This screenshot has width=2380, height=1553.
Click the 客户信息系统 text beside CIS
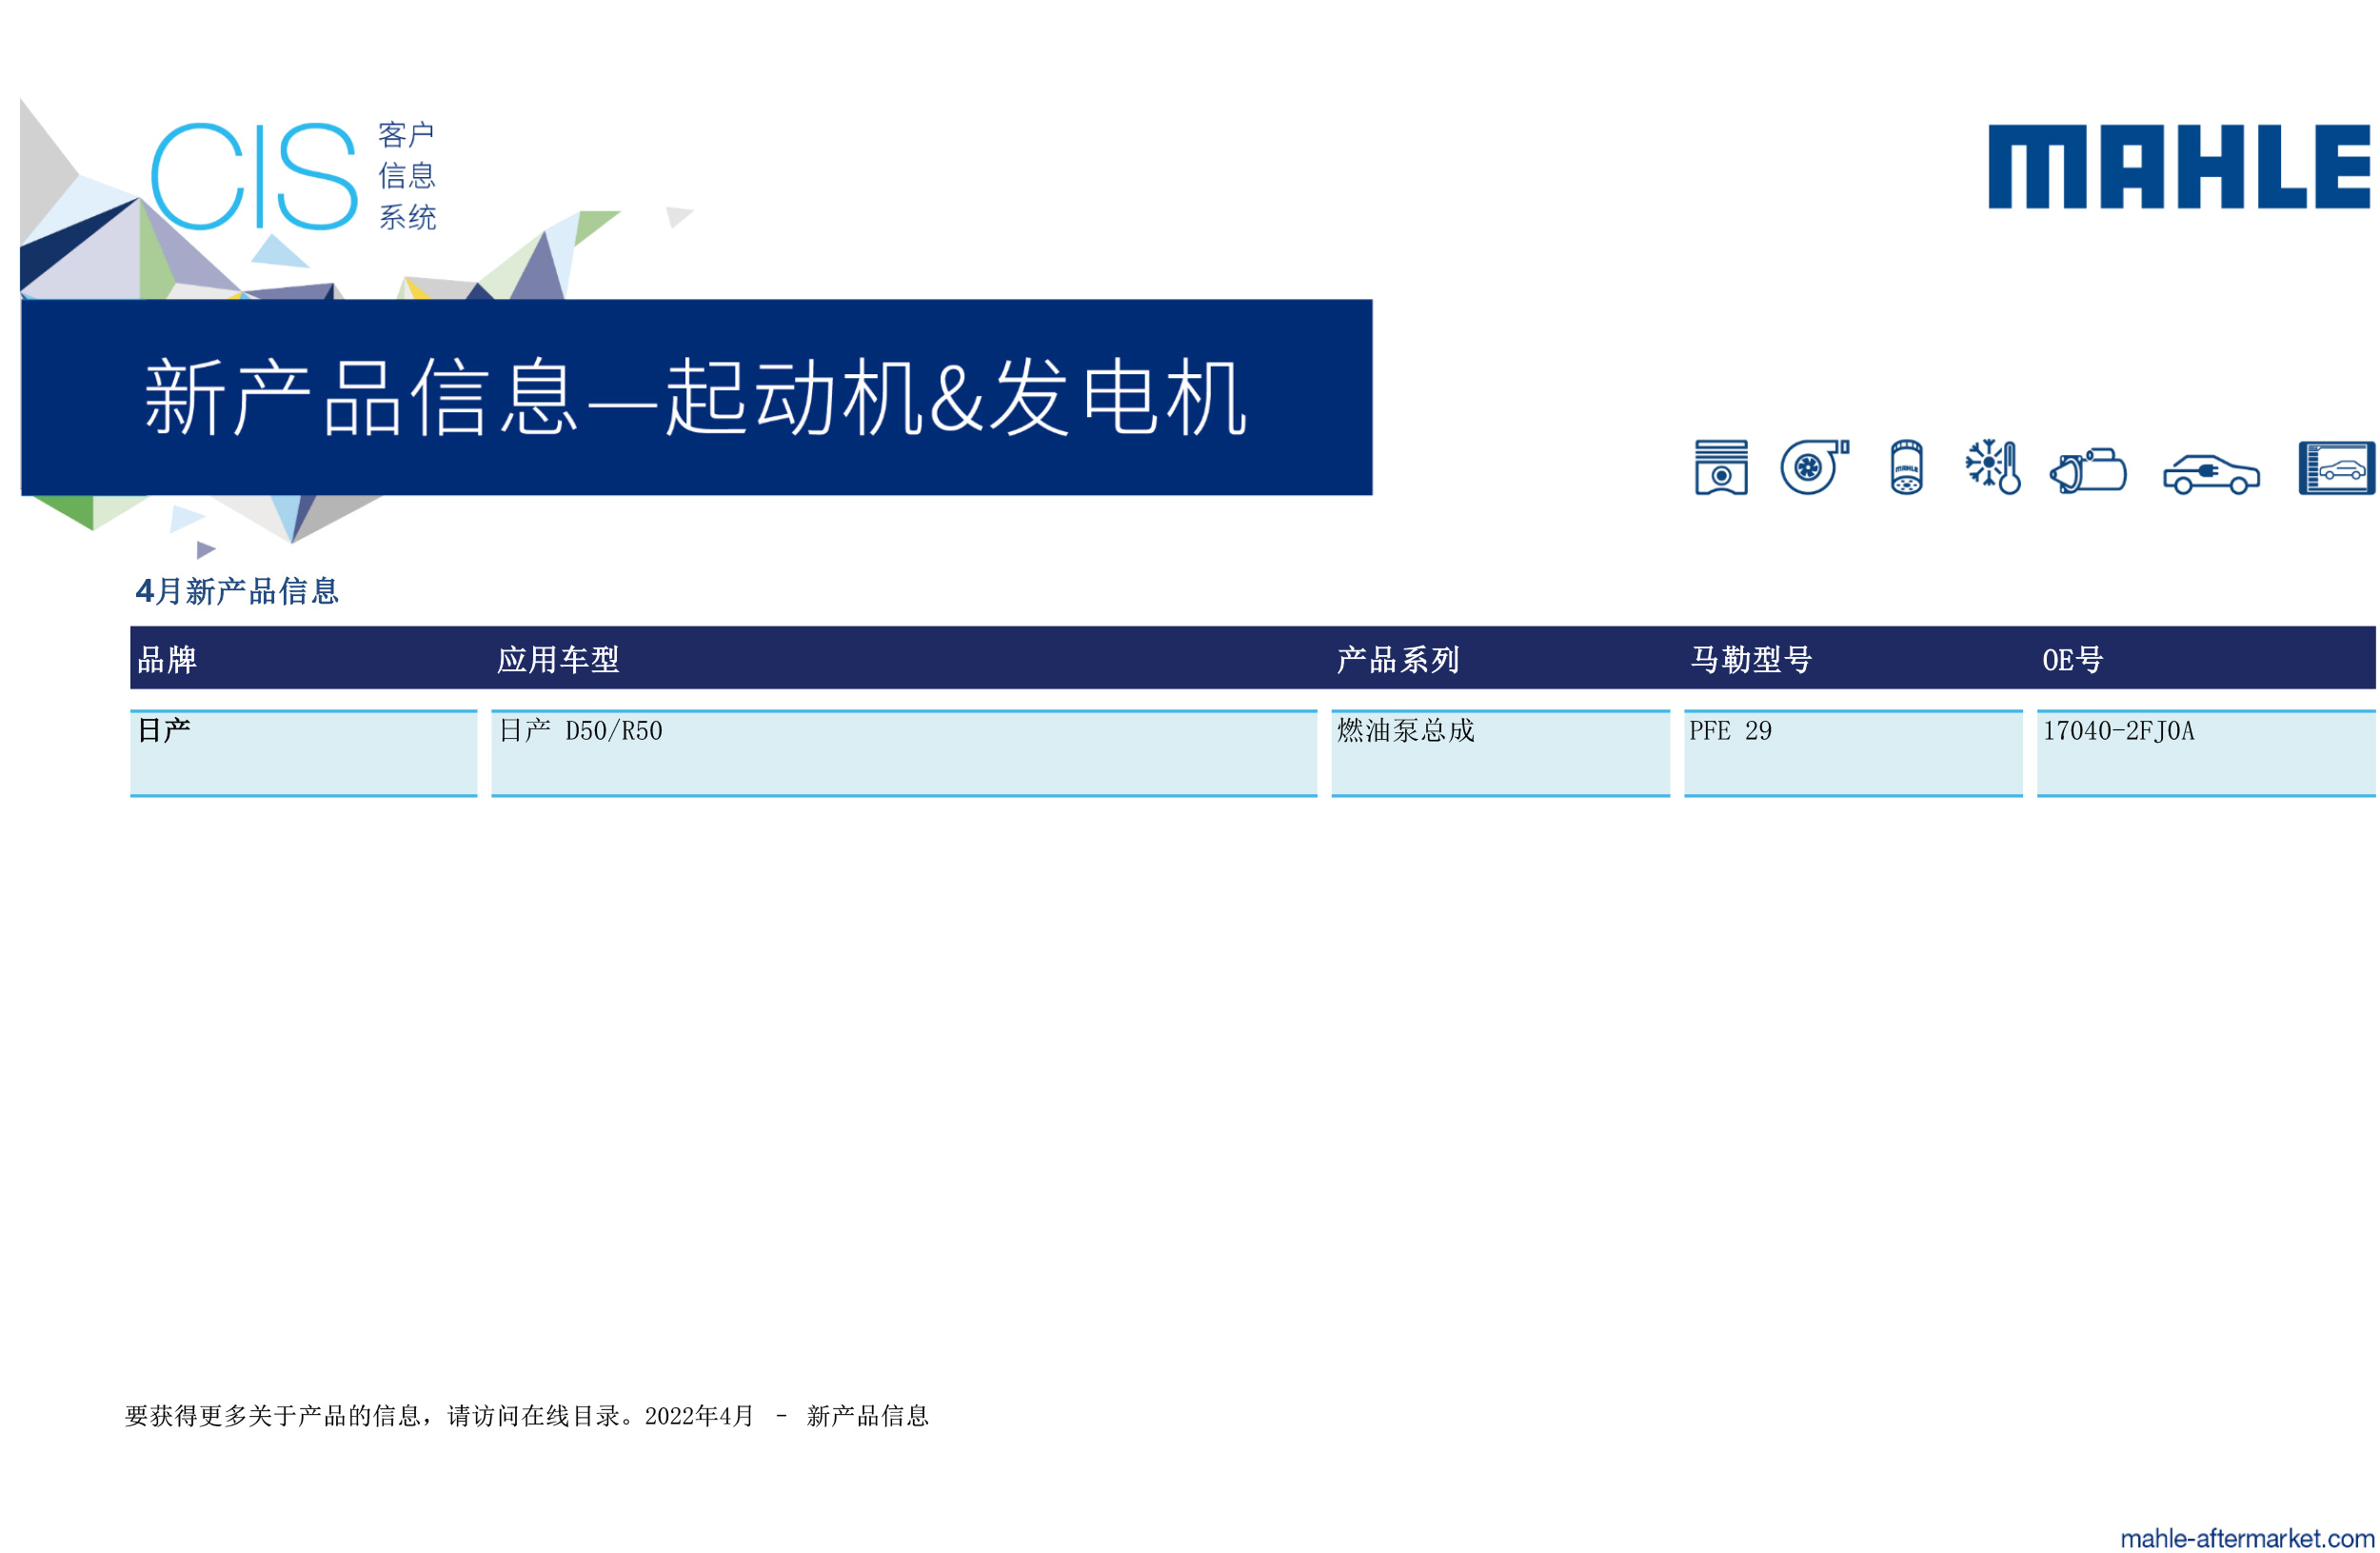coord(407,176)
